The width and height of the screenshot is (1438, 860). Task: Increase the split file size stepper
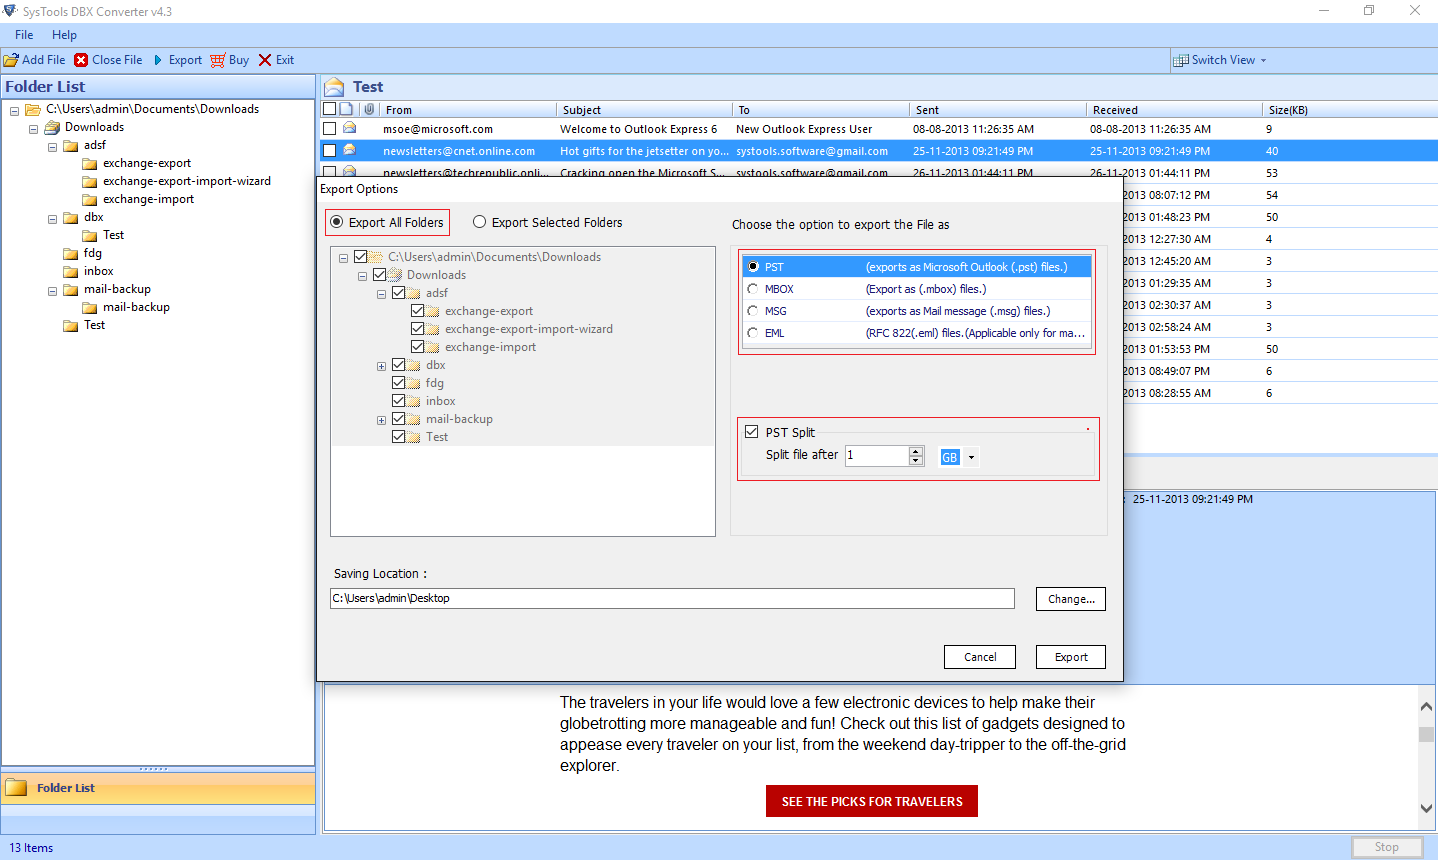click(916, 451)
